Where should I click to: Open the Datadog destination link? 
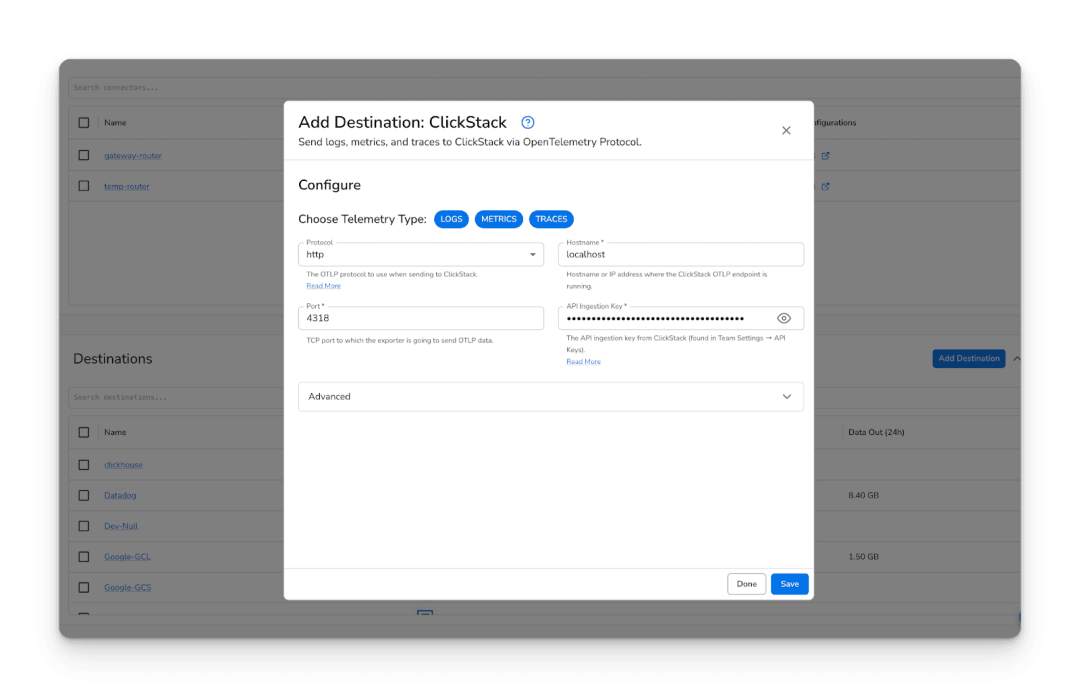coord(120,495)
